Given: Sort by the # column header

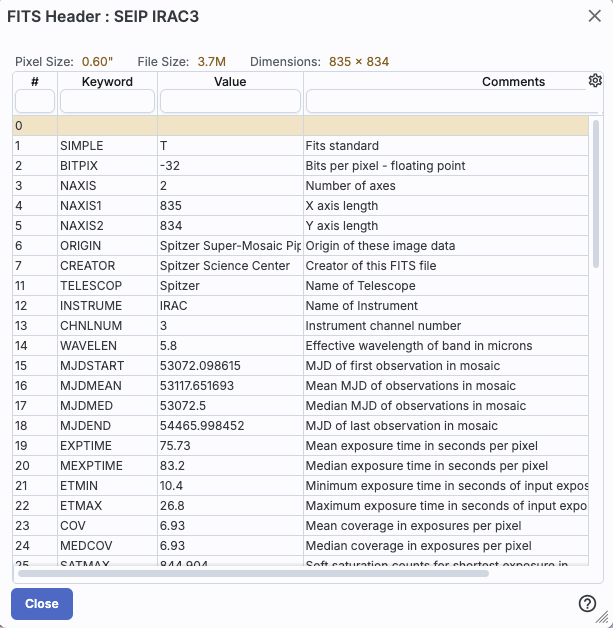Looking at the screenshot, I should coord(35,82).
